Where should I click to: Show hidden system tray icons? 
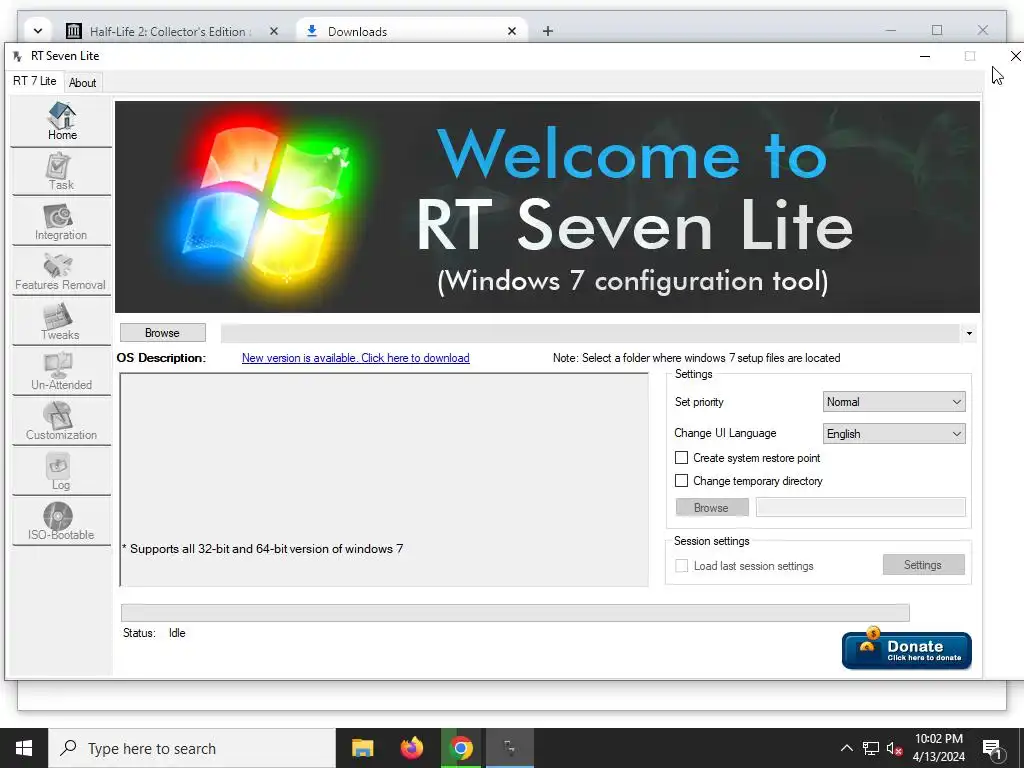846,748
